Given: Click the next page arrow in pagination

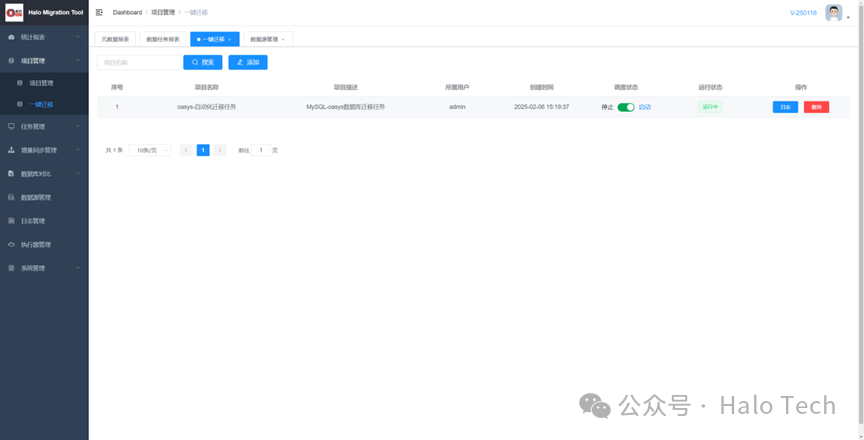Looking at the screenshot, I should [x=220, y=150].
